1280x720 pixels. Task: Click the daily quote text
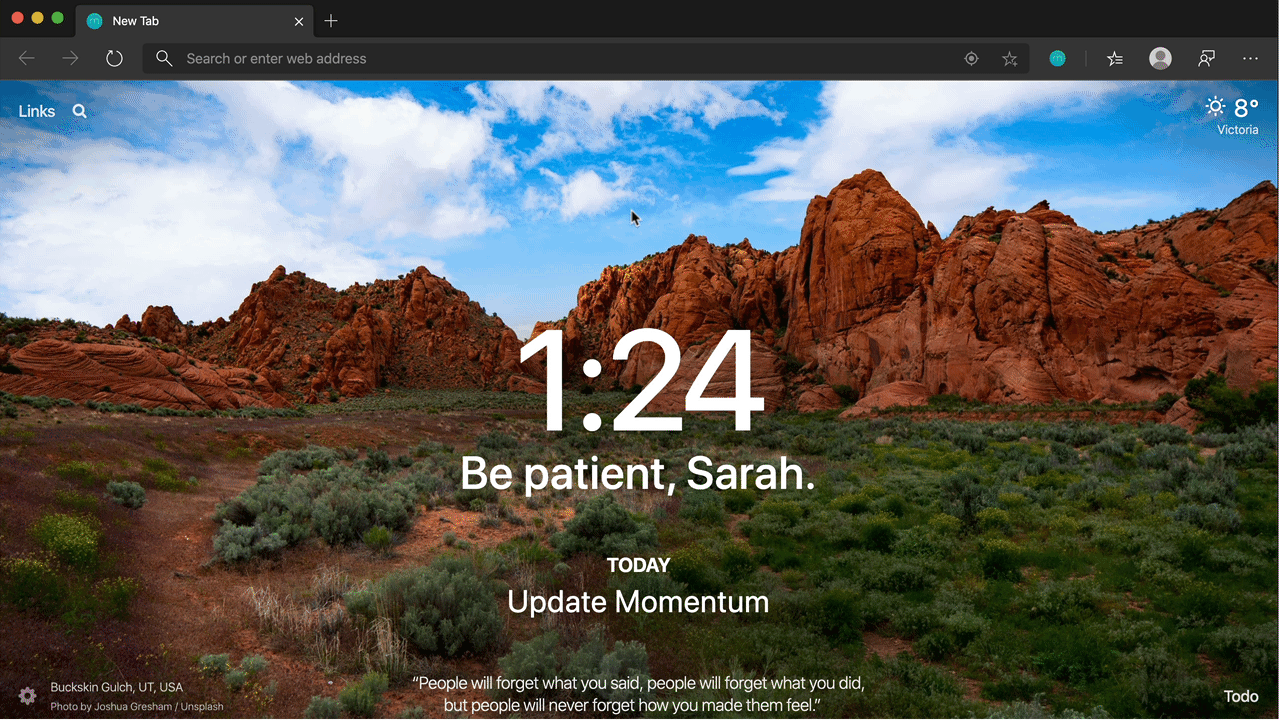(x=638, y=694)
